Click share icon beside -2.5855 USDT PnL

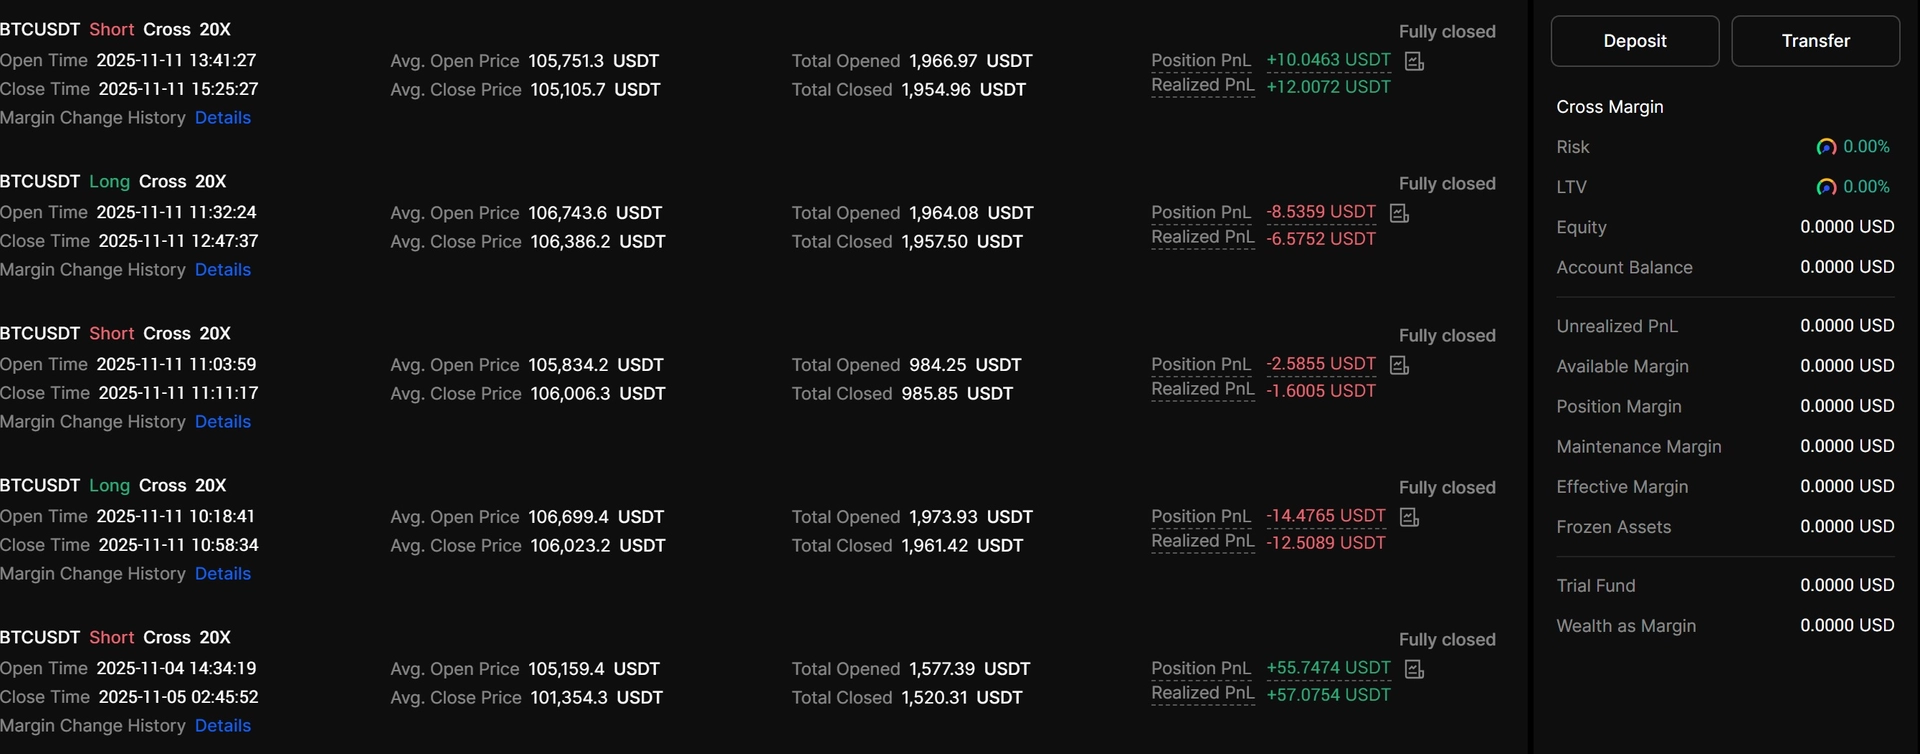click(x=1399, y=366)
